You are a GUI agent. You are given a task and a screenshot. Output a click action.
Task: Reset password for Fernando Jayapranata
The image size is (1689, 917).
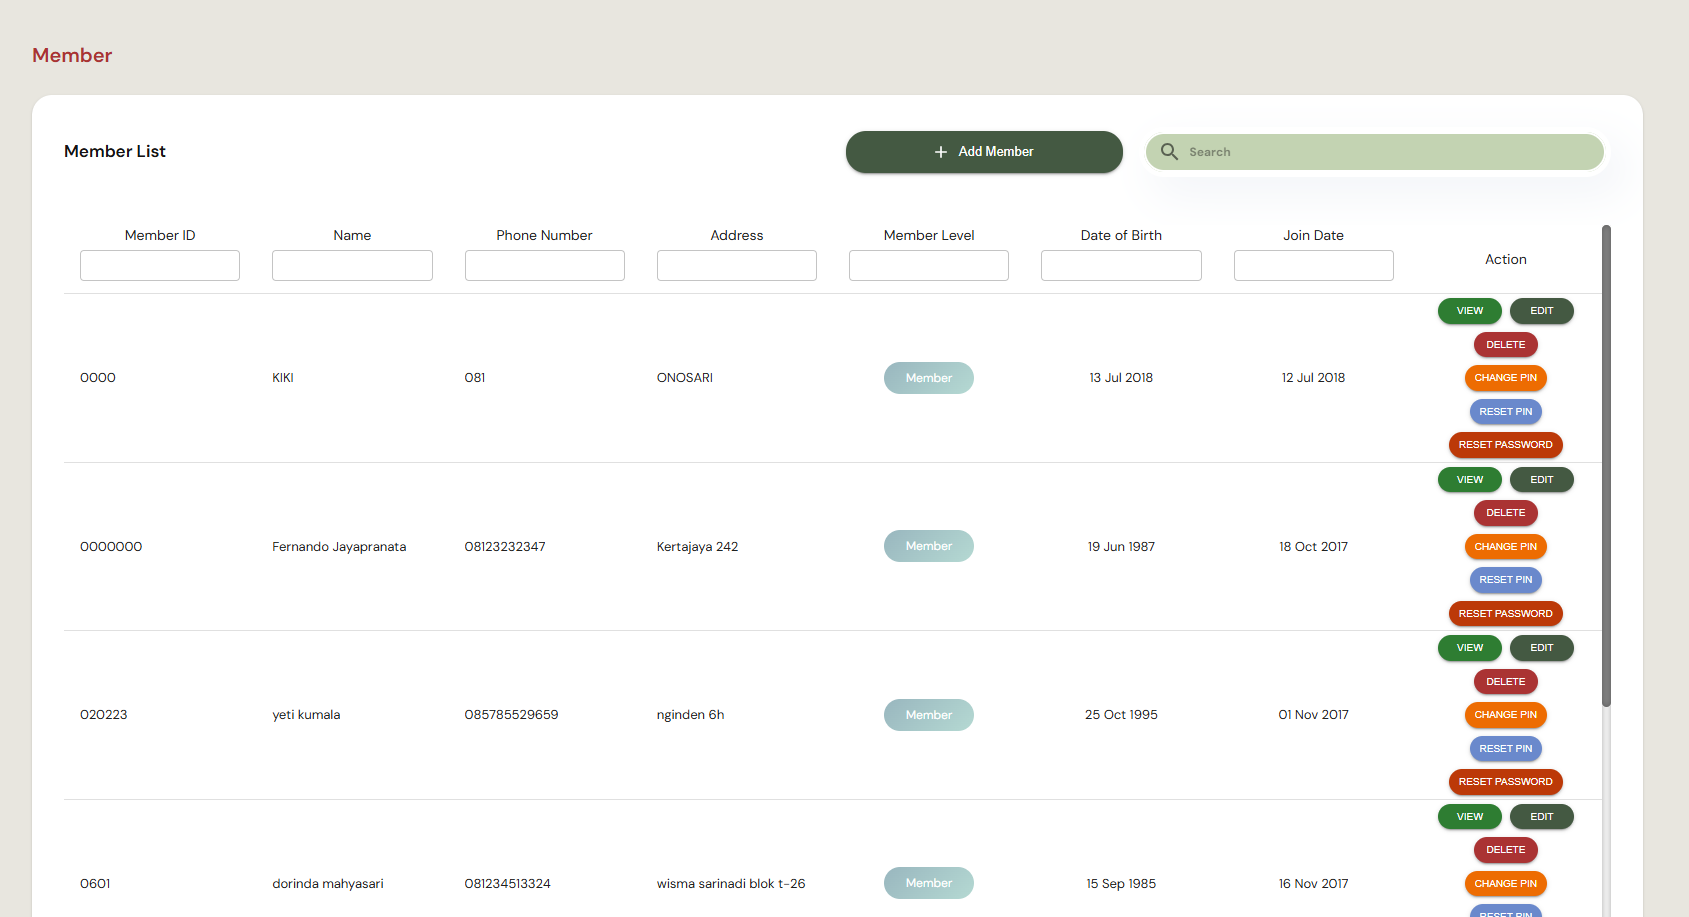[x=1506, y=614]
